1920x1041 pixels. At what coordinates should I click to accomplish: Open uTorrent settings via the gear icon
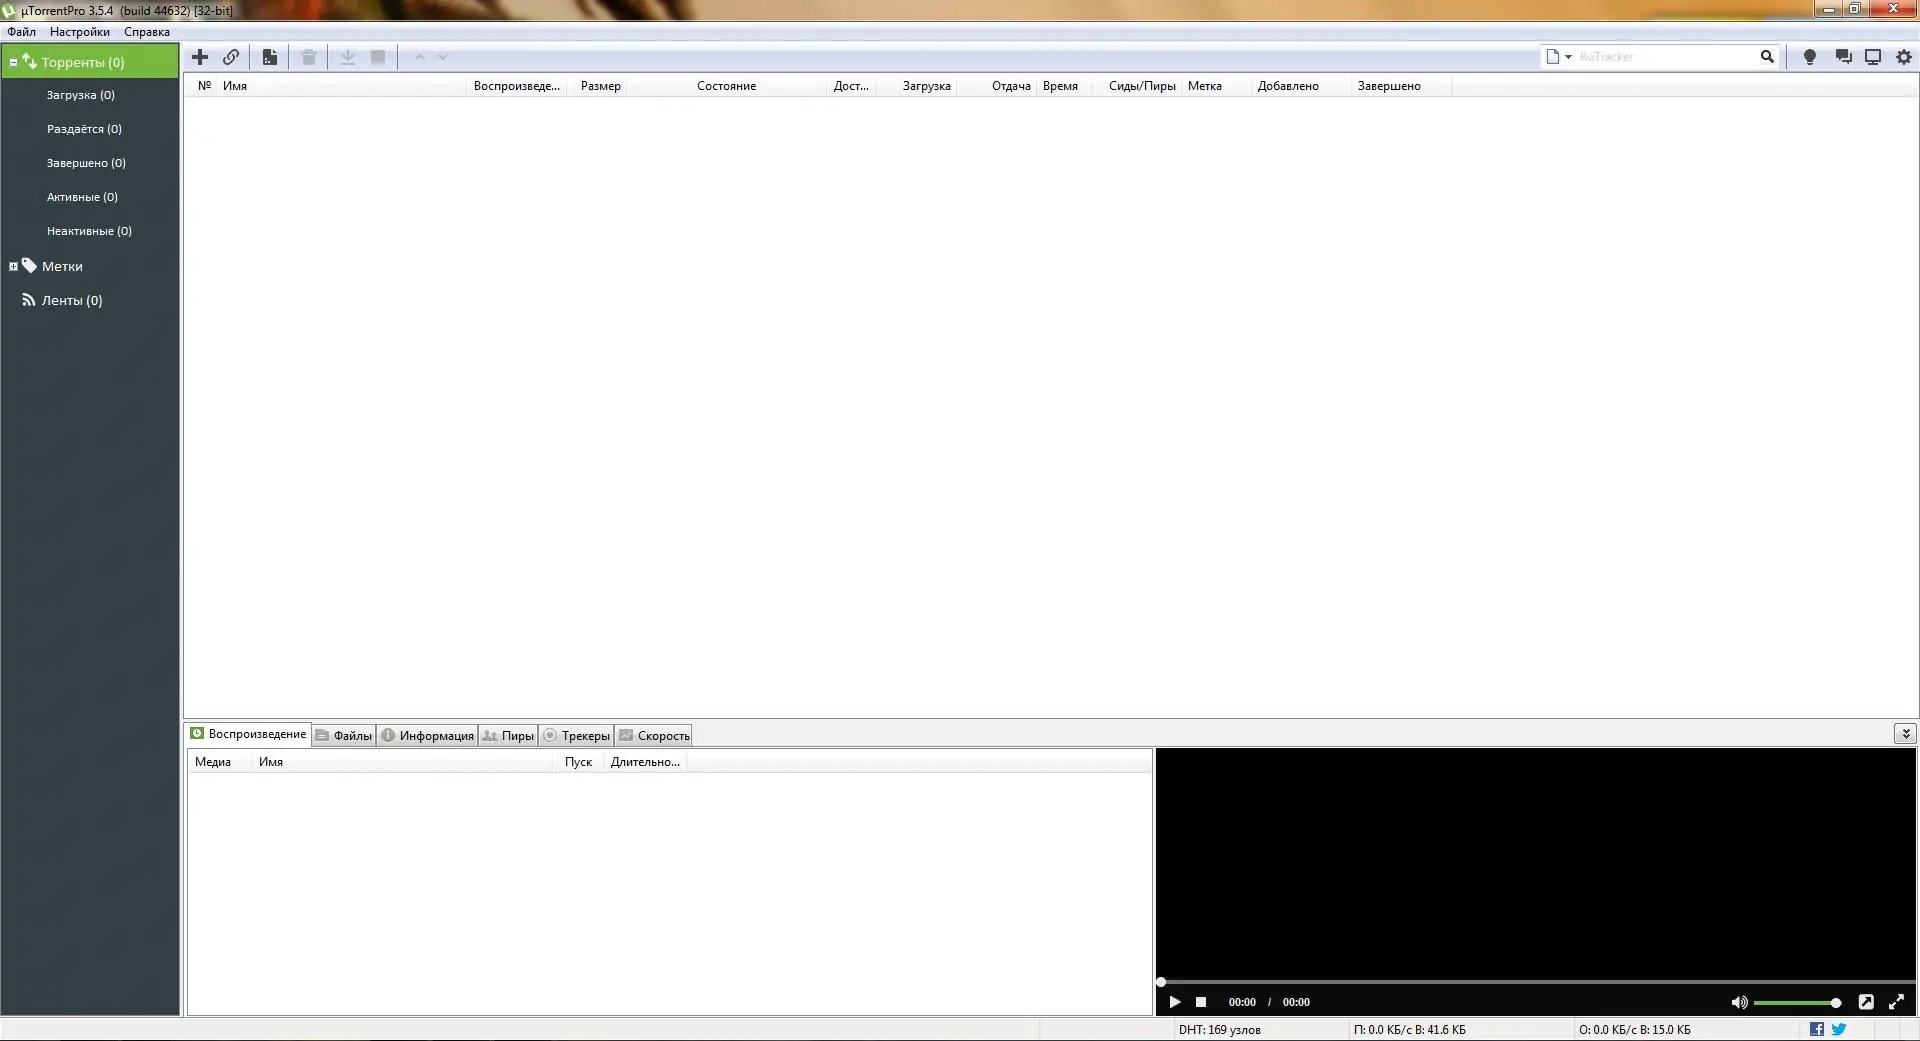pos(1904,57)
